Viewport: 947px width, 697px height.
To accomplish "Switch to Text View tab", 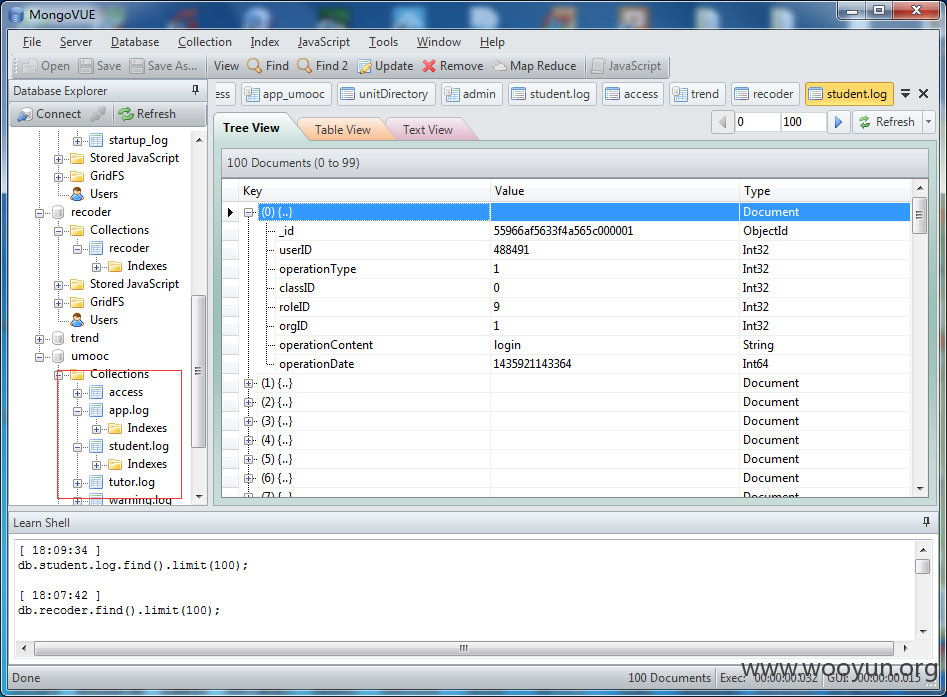I will tap(428, 130).
